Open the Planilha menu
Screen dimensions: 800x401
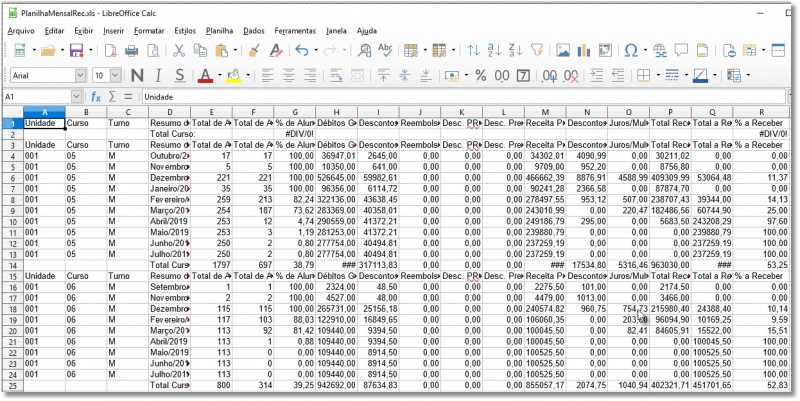(219, 31)
